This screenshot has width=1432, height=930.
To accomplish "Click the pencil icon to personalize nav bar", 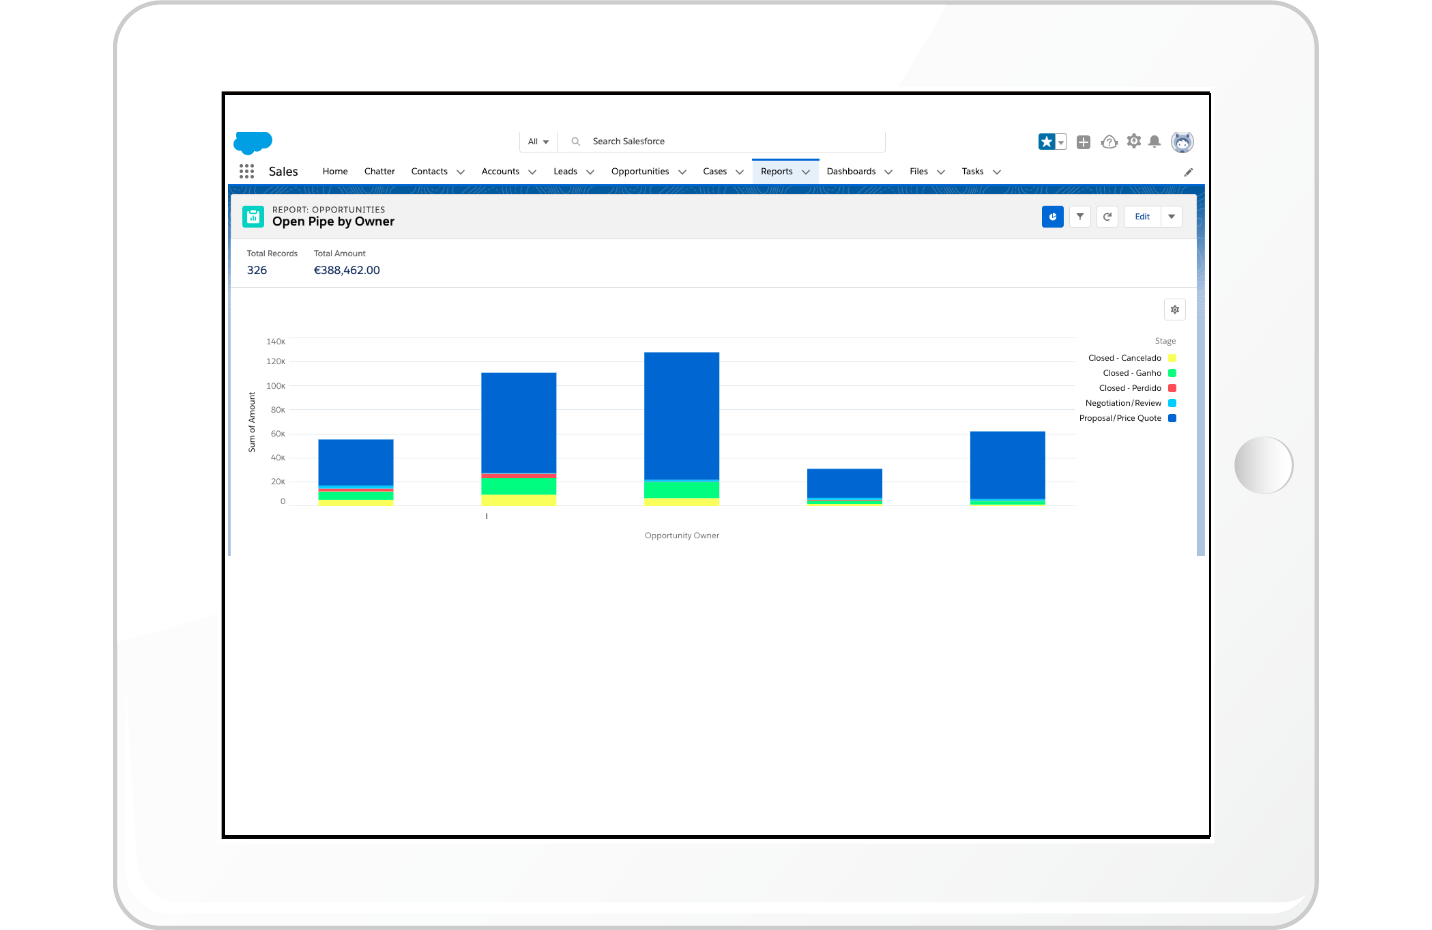I will click(x=1188, y=172).
